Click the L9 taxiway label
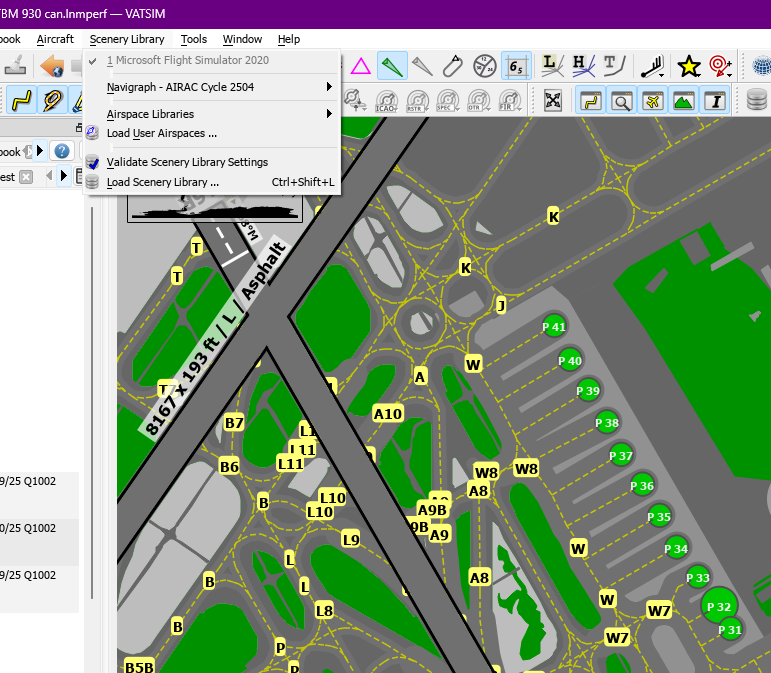The image size is (771, 673). click(x=351, y=540)
